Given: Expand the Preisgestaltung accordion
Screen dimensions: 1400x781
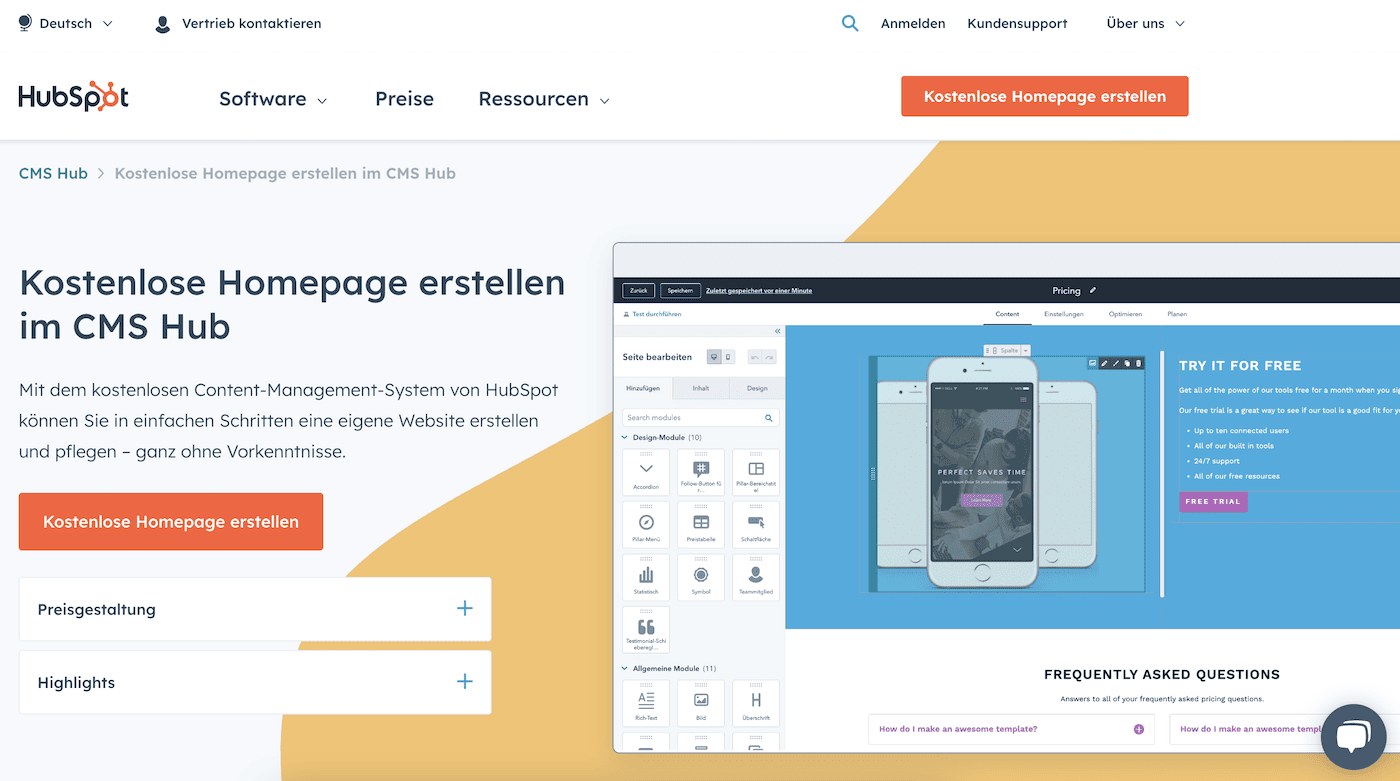Looking at the screenshot, I should (x=255, y=609).
